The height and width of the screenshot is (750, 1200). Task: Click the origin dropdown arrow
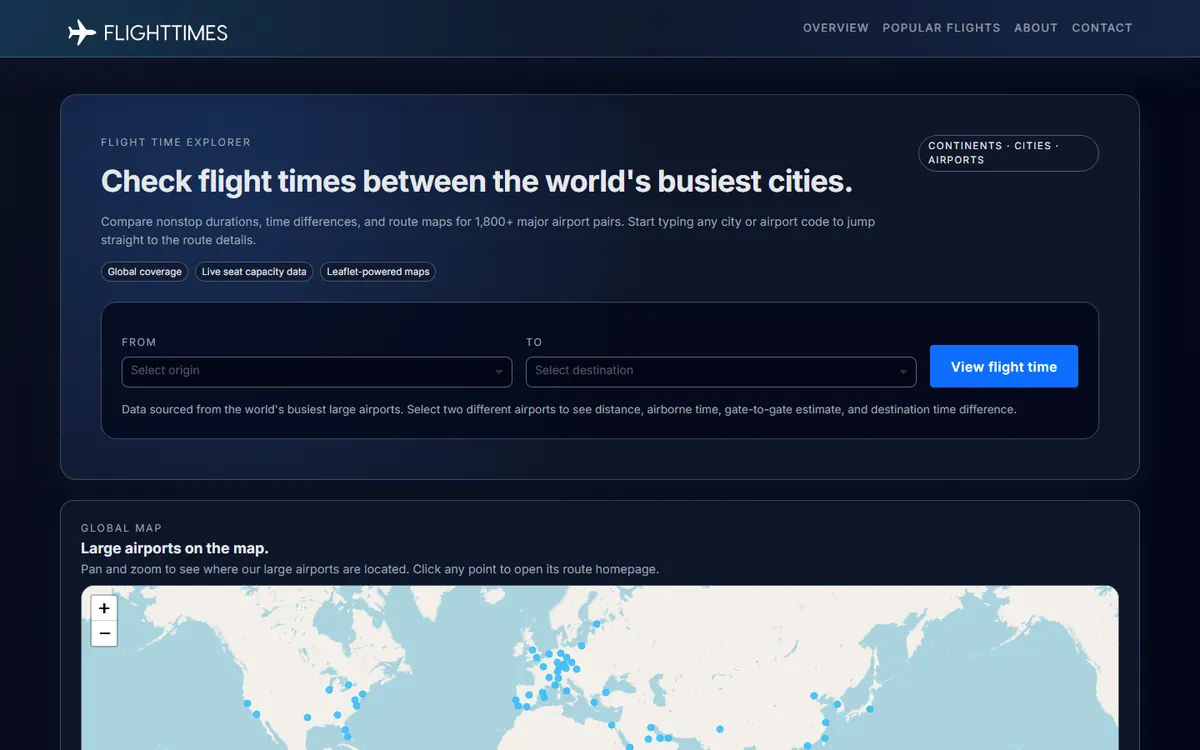[x=499, y=373]
